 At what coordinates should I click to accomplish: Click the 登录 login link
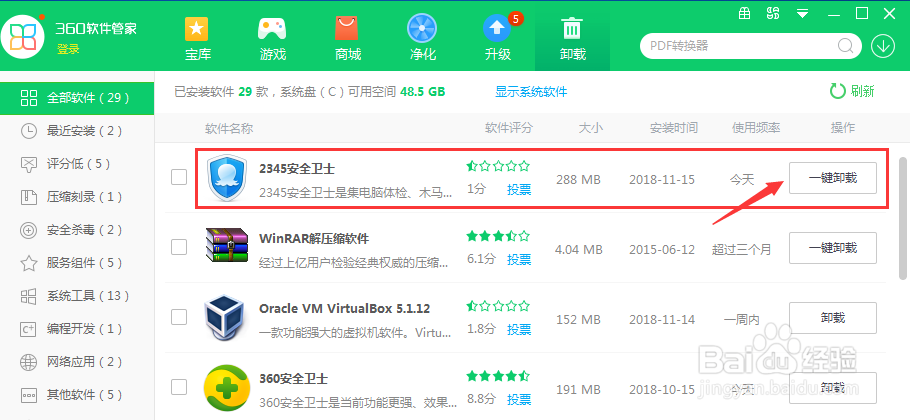click(68, 50)
